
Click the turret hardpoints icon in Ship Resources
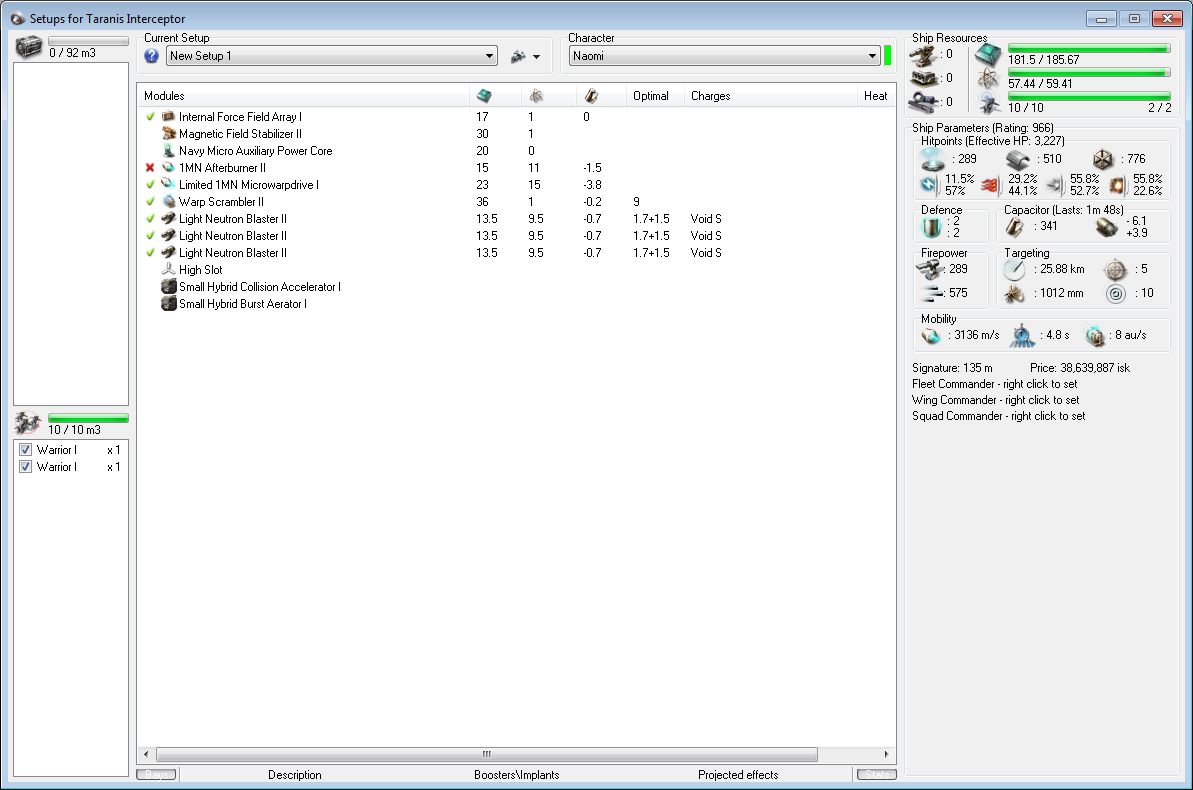pyautogui.click(x=924, y=55)
